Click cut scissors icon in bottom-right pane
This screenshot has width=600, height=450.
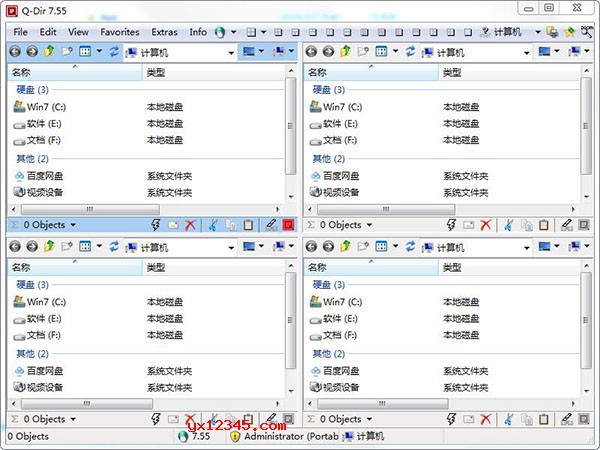pyautogui.click(x=509, y=419)
